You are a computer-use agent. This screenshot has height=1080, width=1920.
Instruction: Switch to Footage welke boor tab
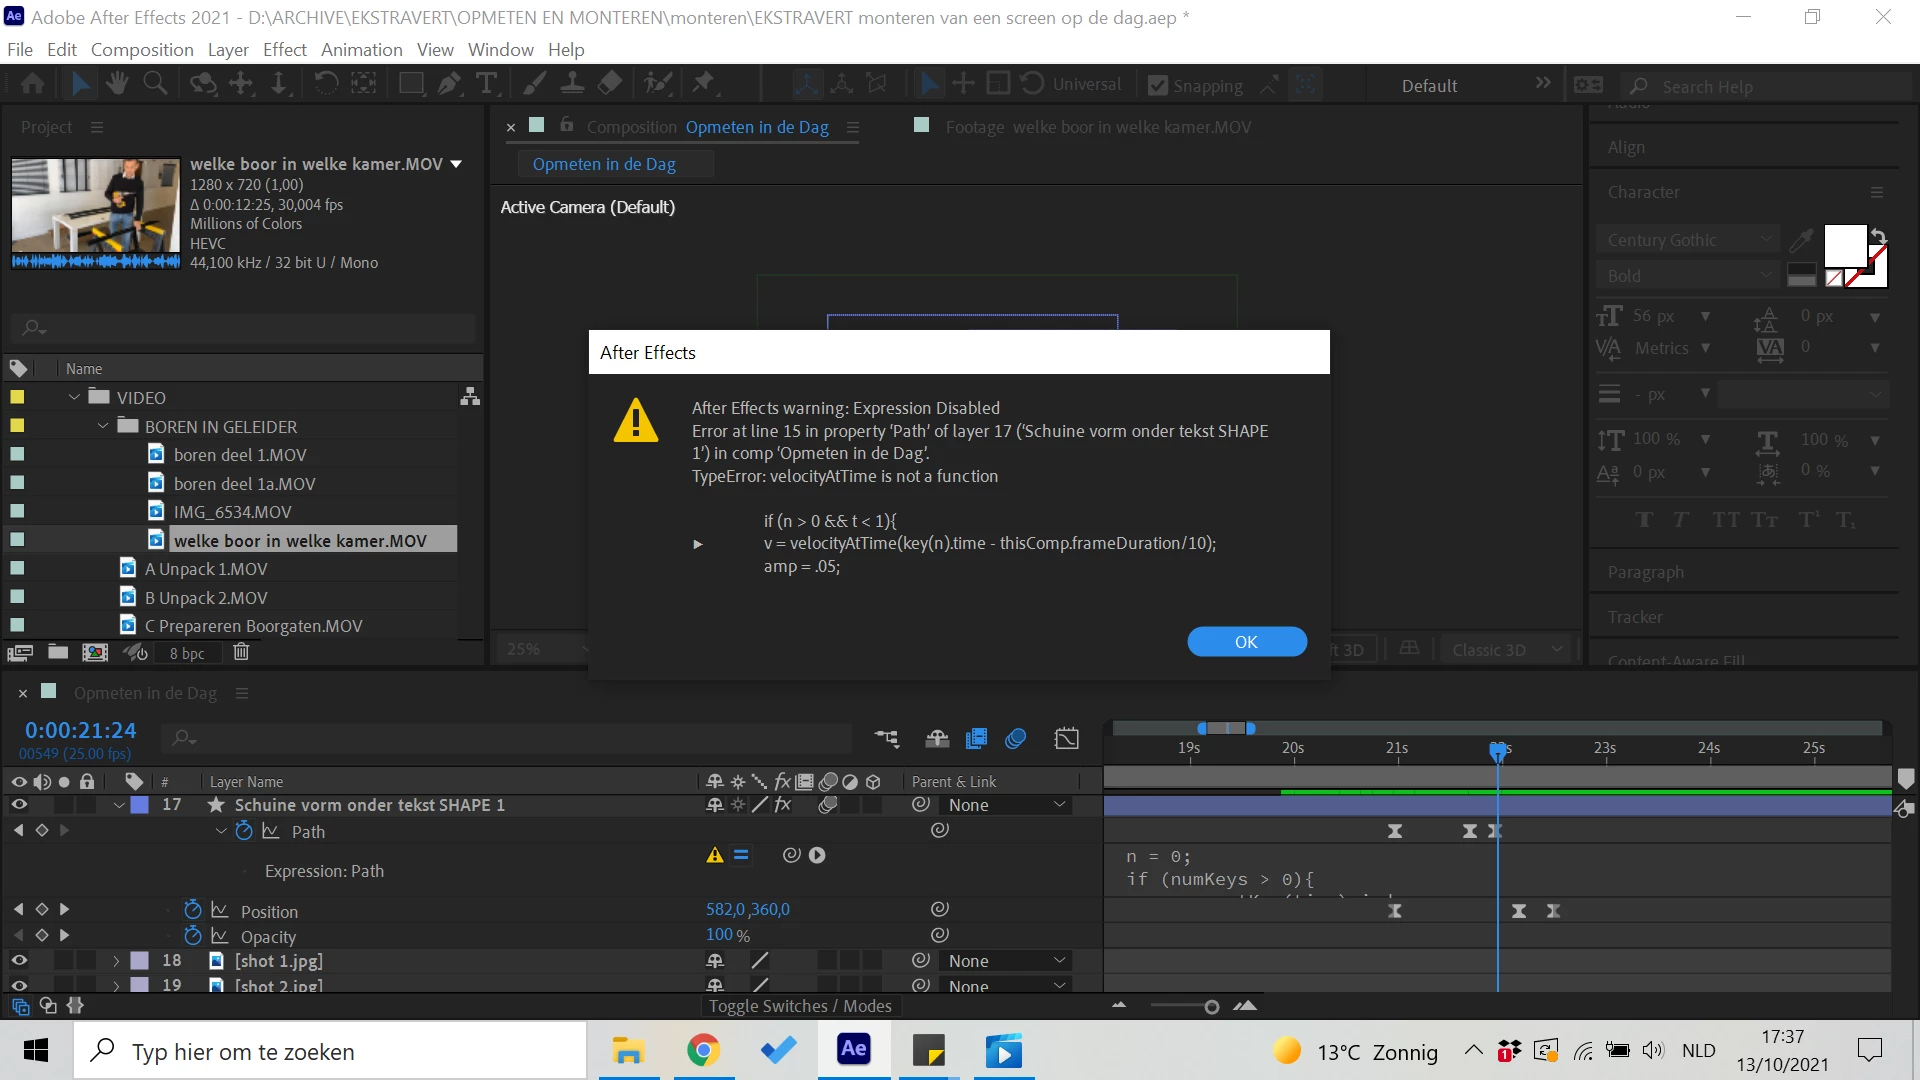point(1097,127)
